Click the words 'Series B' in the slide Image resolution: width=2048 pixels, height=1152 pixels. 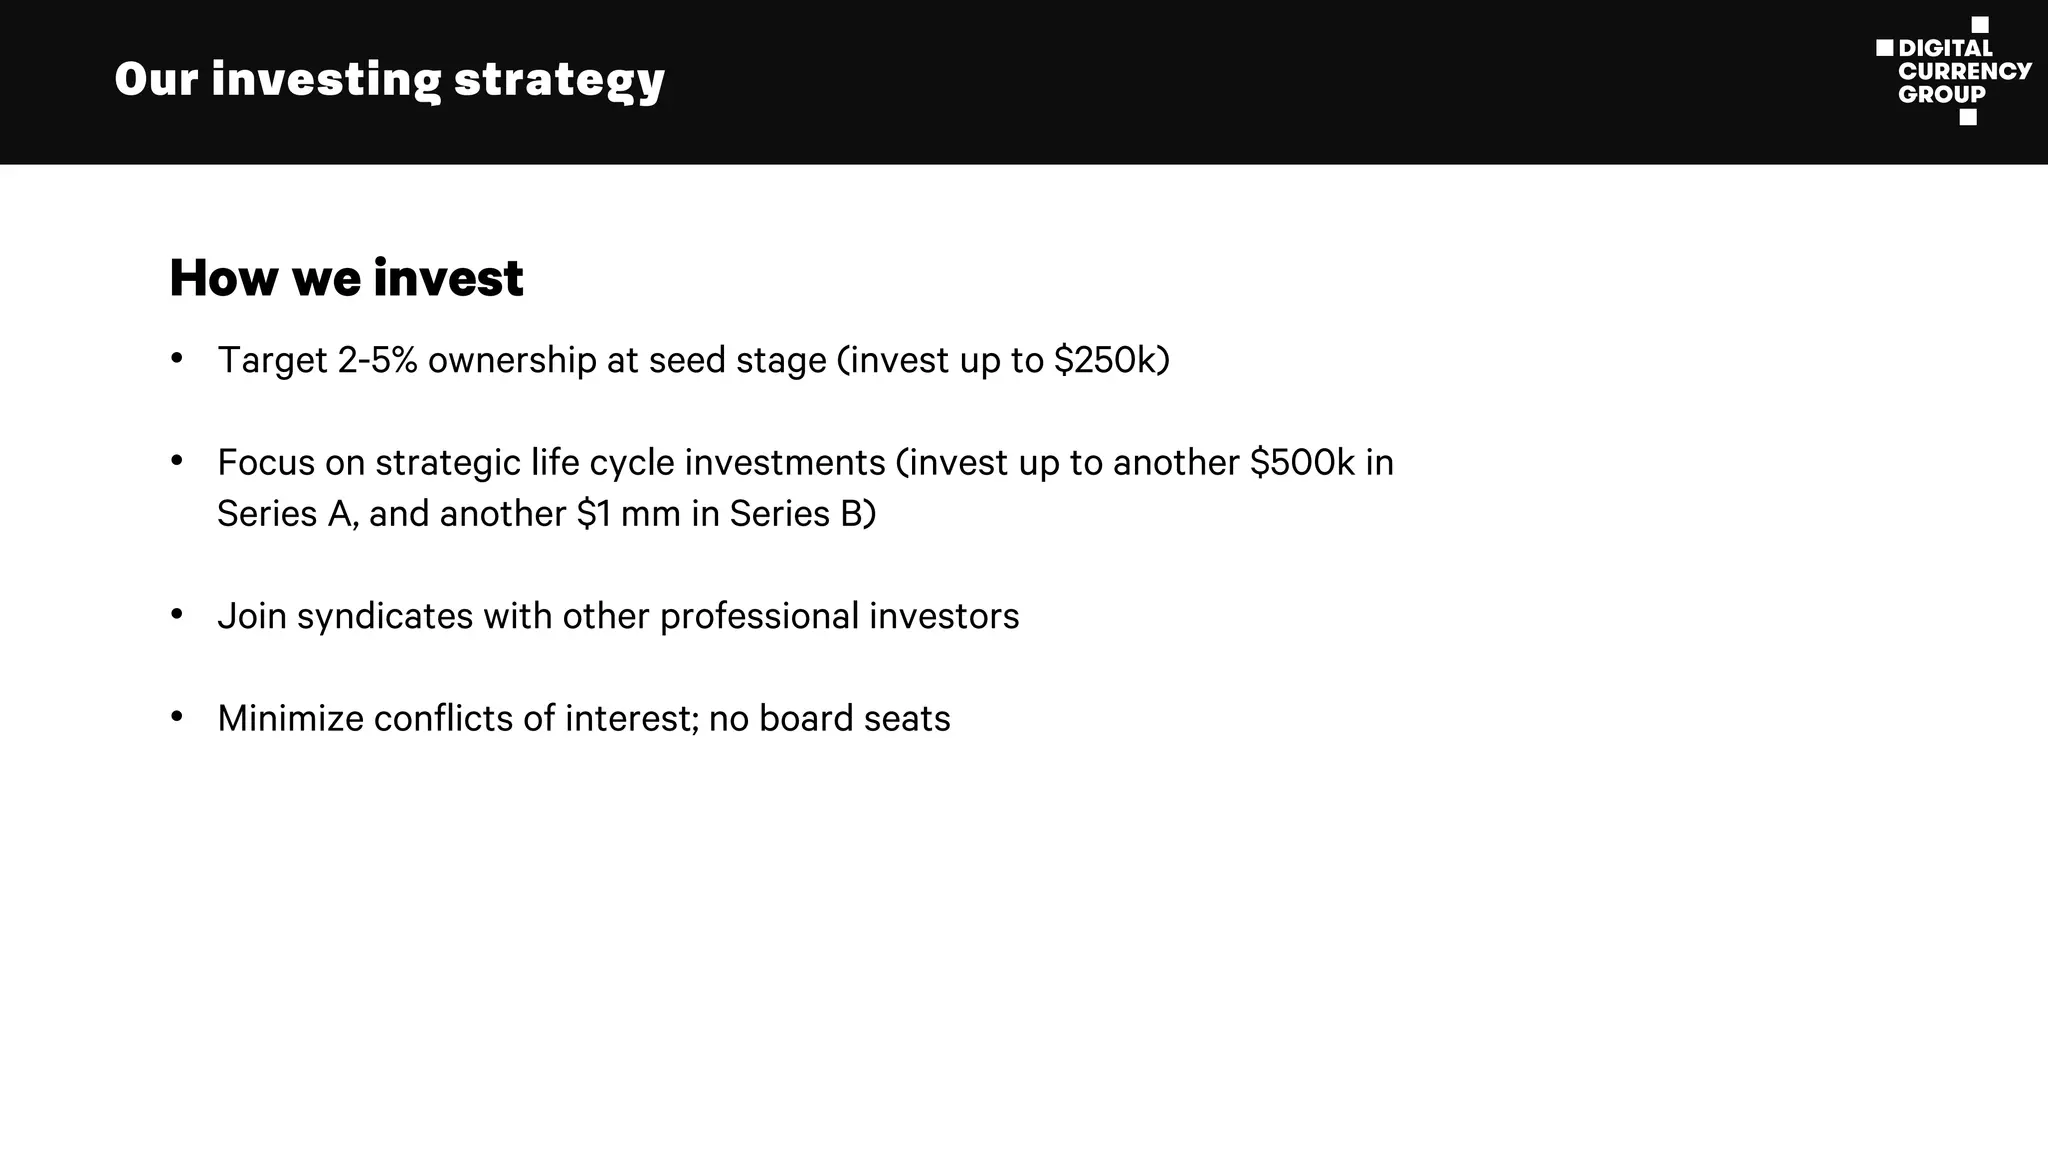[x=796, y=514]
